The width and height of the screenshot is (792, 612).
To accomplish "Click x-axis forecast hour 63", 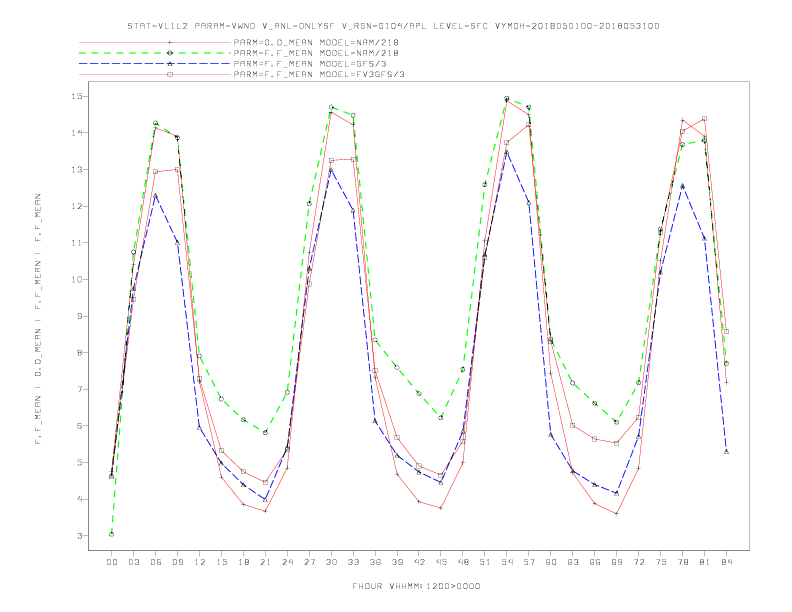I will point(573,562).
